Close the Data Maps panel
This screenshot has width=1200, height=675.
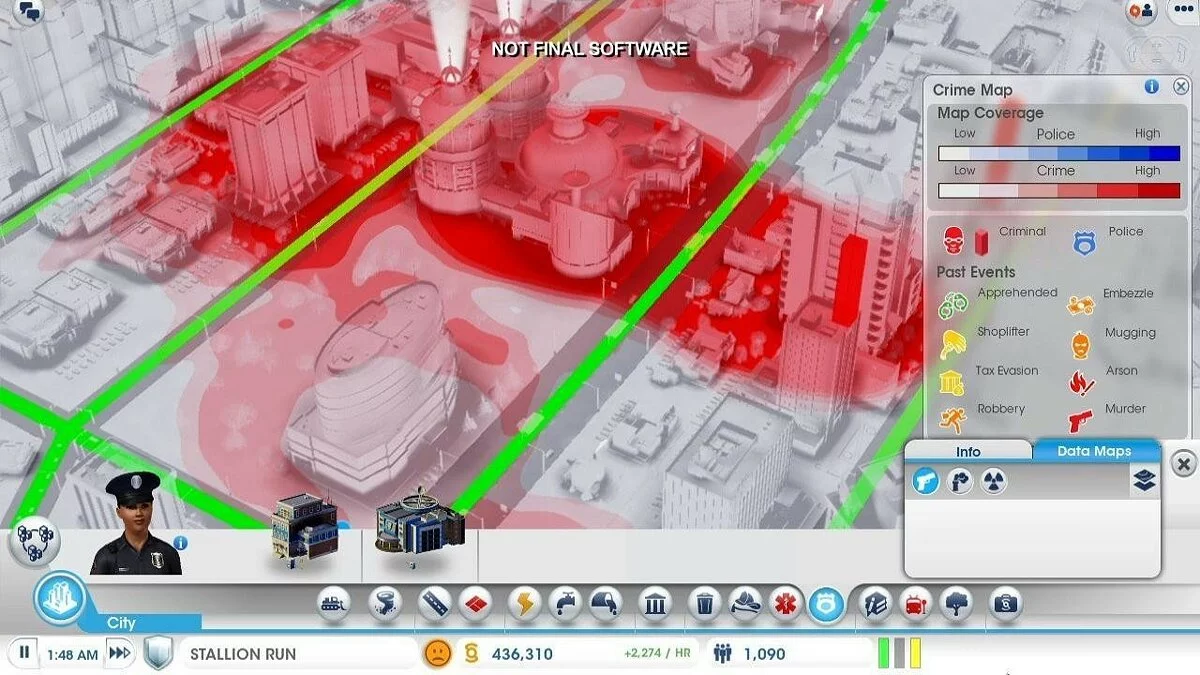pyautogui.click(x=1183, y=464)
